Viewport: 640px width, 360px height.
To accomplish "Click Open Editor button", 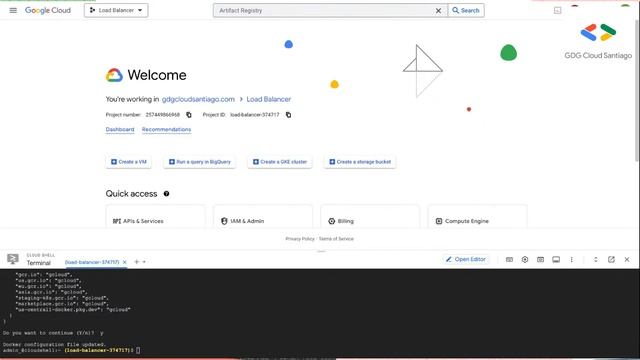I will (466, 259).
